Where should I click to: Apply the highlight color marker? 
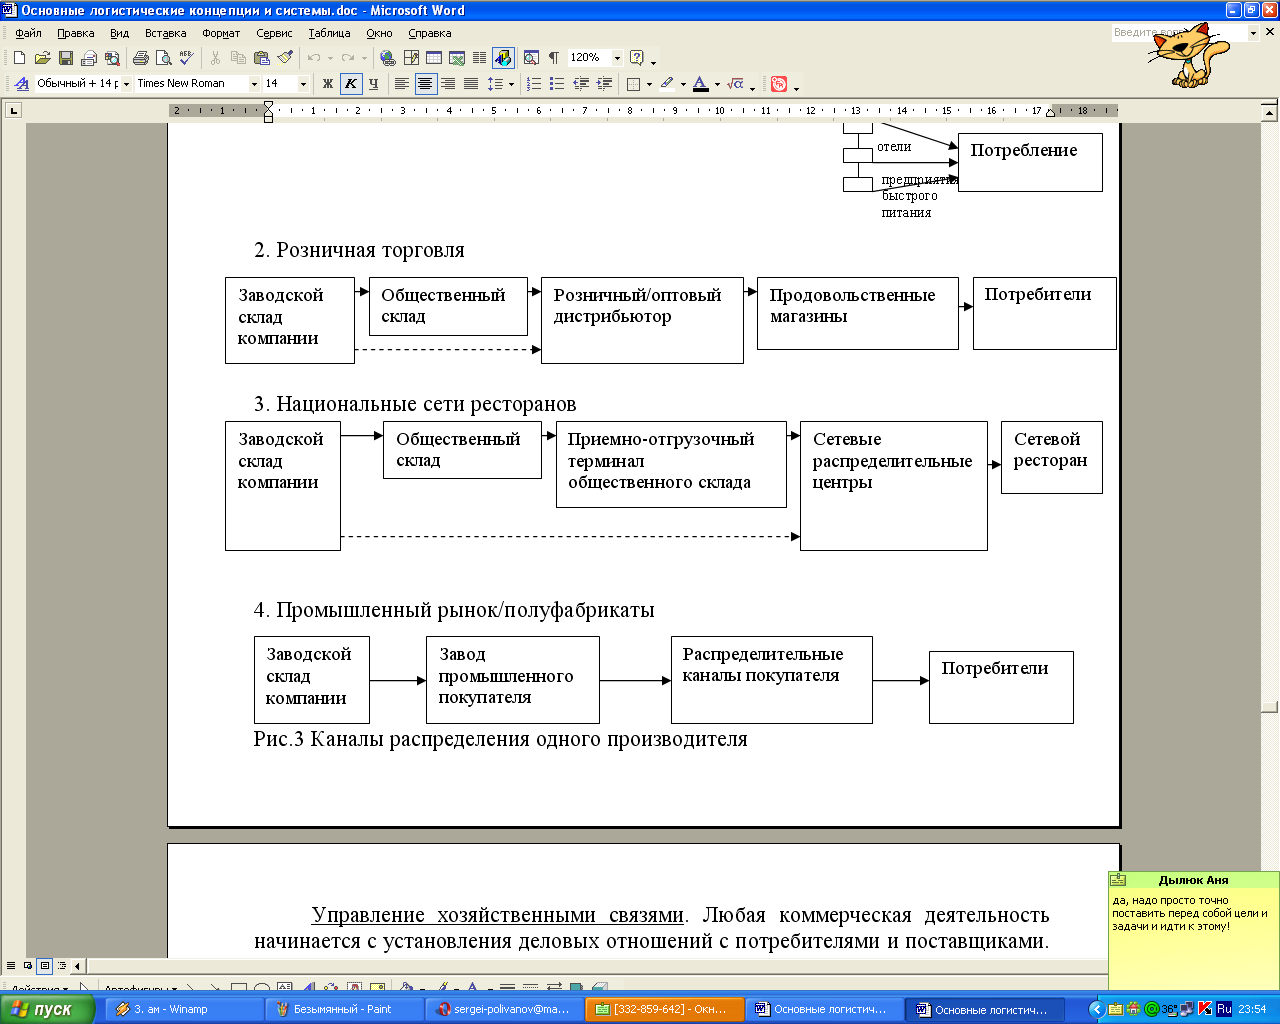pyautogui.click(x=667, y=84)
